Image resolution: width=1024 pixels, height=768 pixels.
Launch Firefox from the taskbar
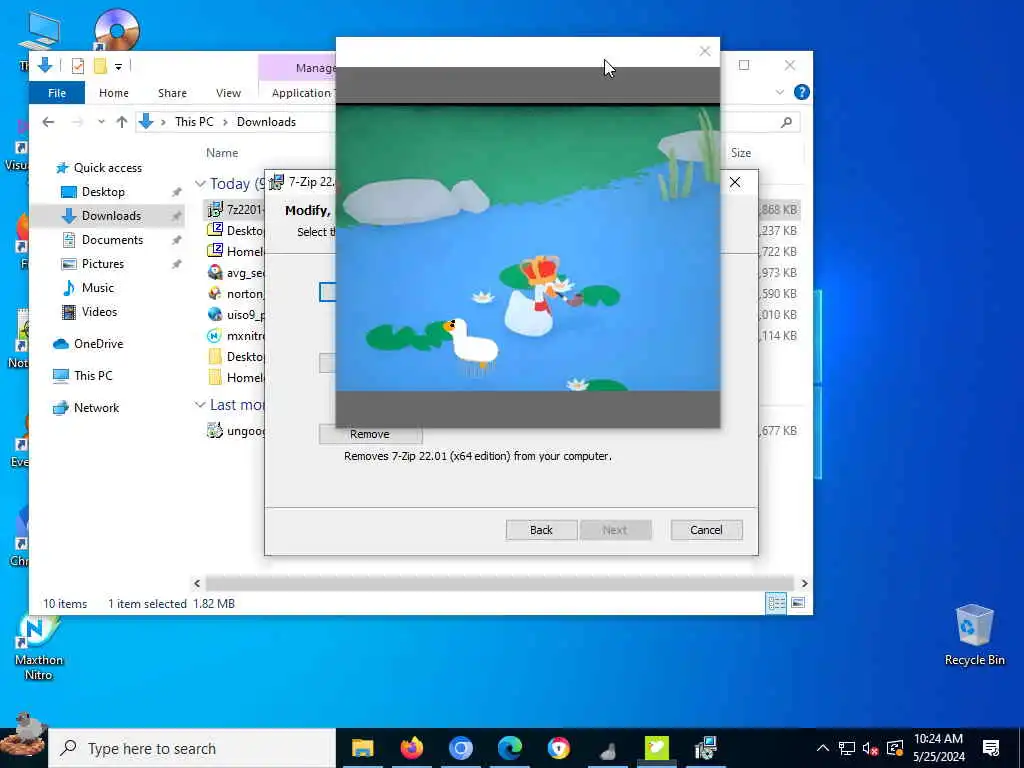pyautogui.click(x=411, y=748)
